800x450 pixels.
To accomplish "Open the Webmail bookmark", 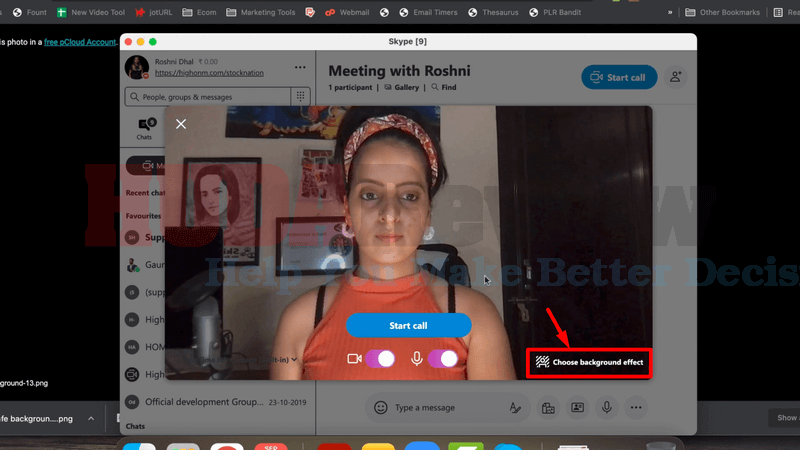I will tap(347, 12).
